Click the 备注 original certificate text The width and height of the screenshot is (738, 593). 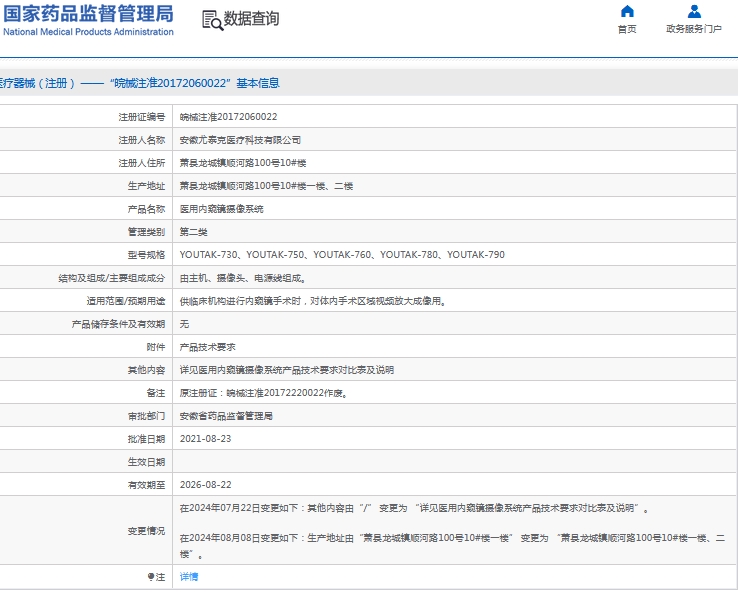(264, 393)
